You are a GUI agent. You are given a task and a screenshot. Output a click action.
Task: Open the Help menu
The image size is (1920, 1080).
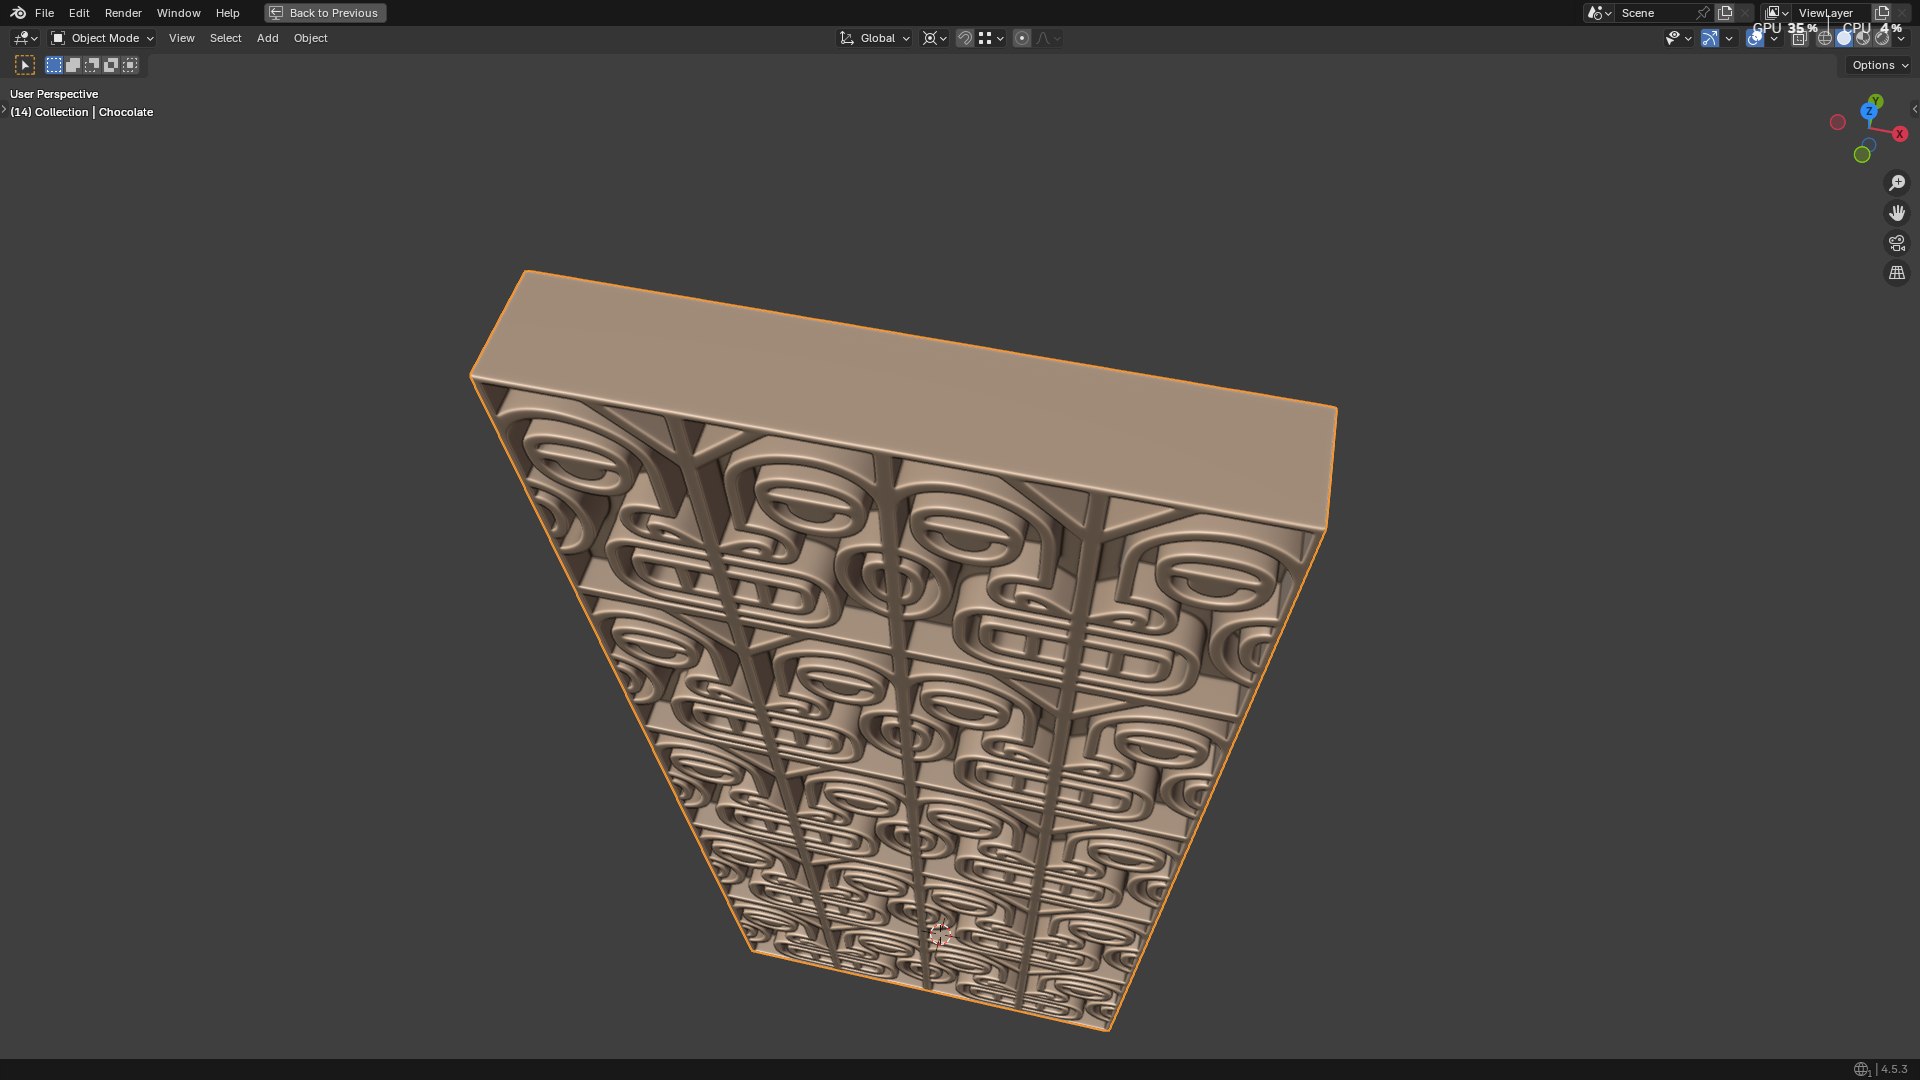point(227,13)
